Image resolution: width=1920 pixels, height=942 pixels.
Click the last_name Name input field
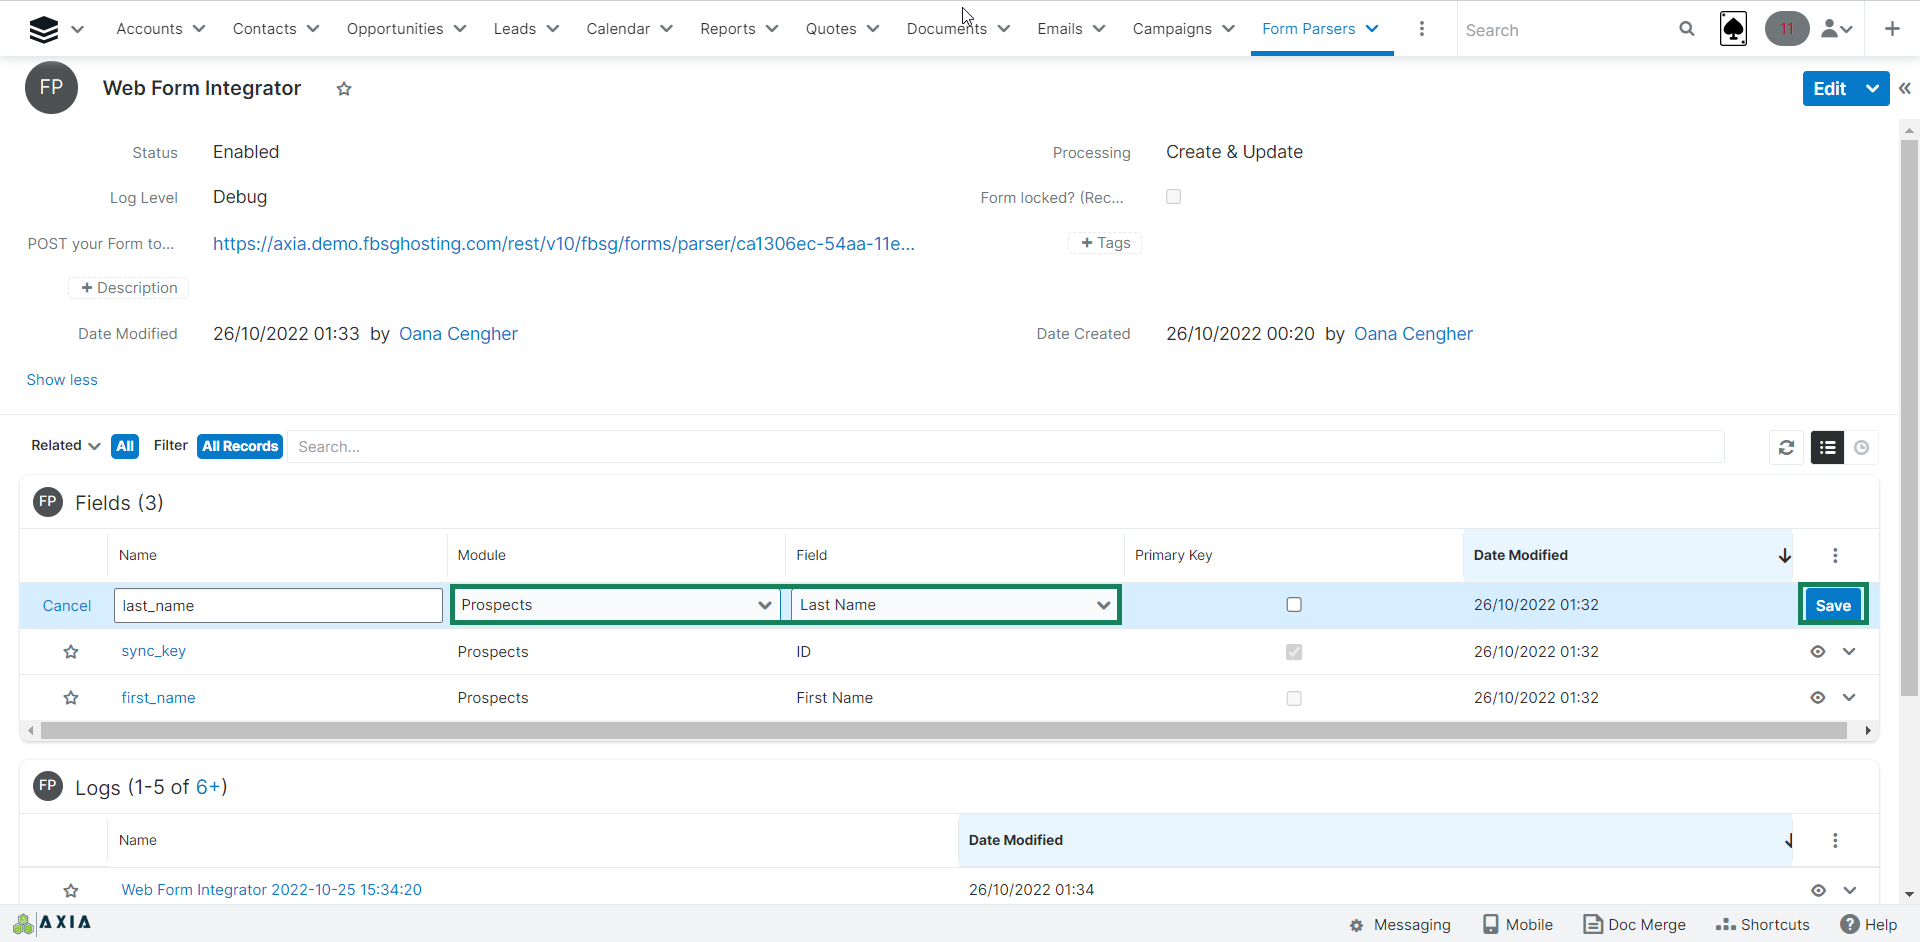pos(278,605)
